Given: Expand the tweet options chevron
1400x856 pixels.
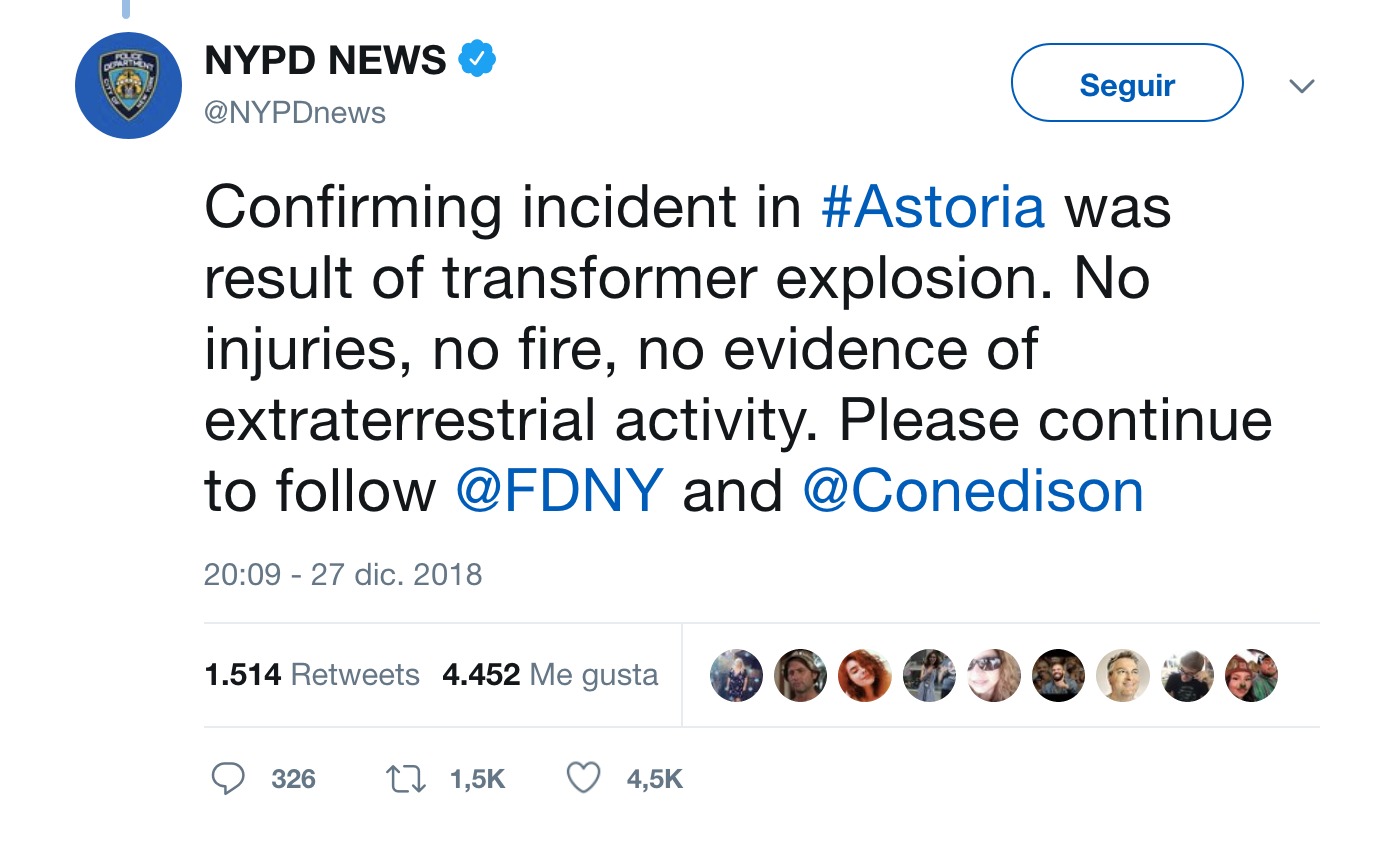Looking at the screenshot, I should [x=1301, y=86].
